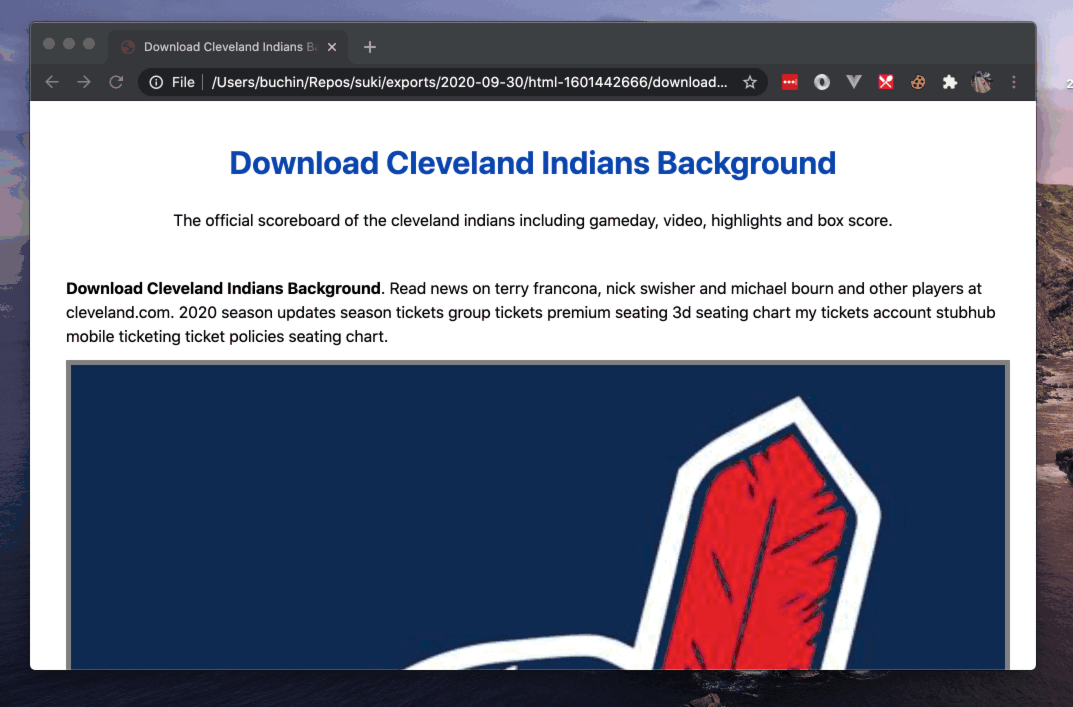View site information next to File
Image resolution: width=1073 pixels, height=707 pixels.
[x=156, y=82]
